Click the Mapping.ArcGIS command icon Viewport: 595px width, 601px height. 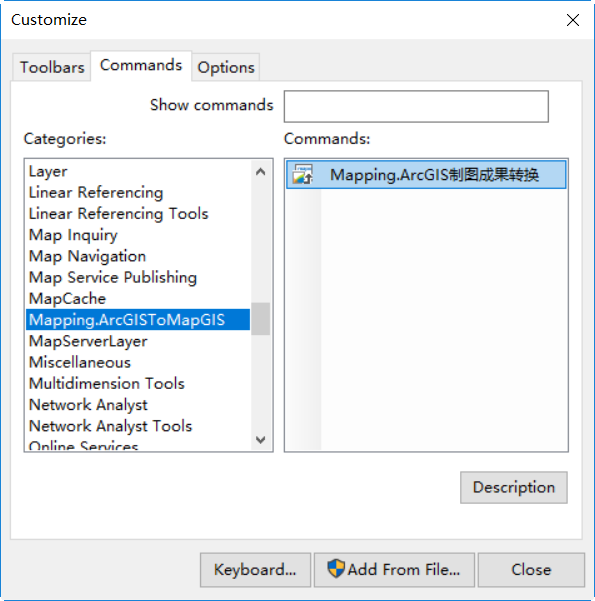302,174
